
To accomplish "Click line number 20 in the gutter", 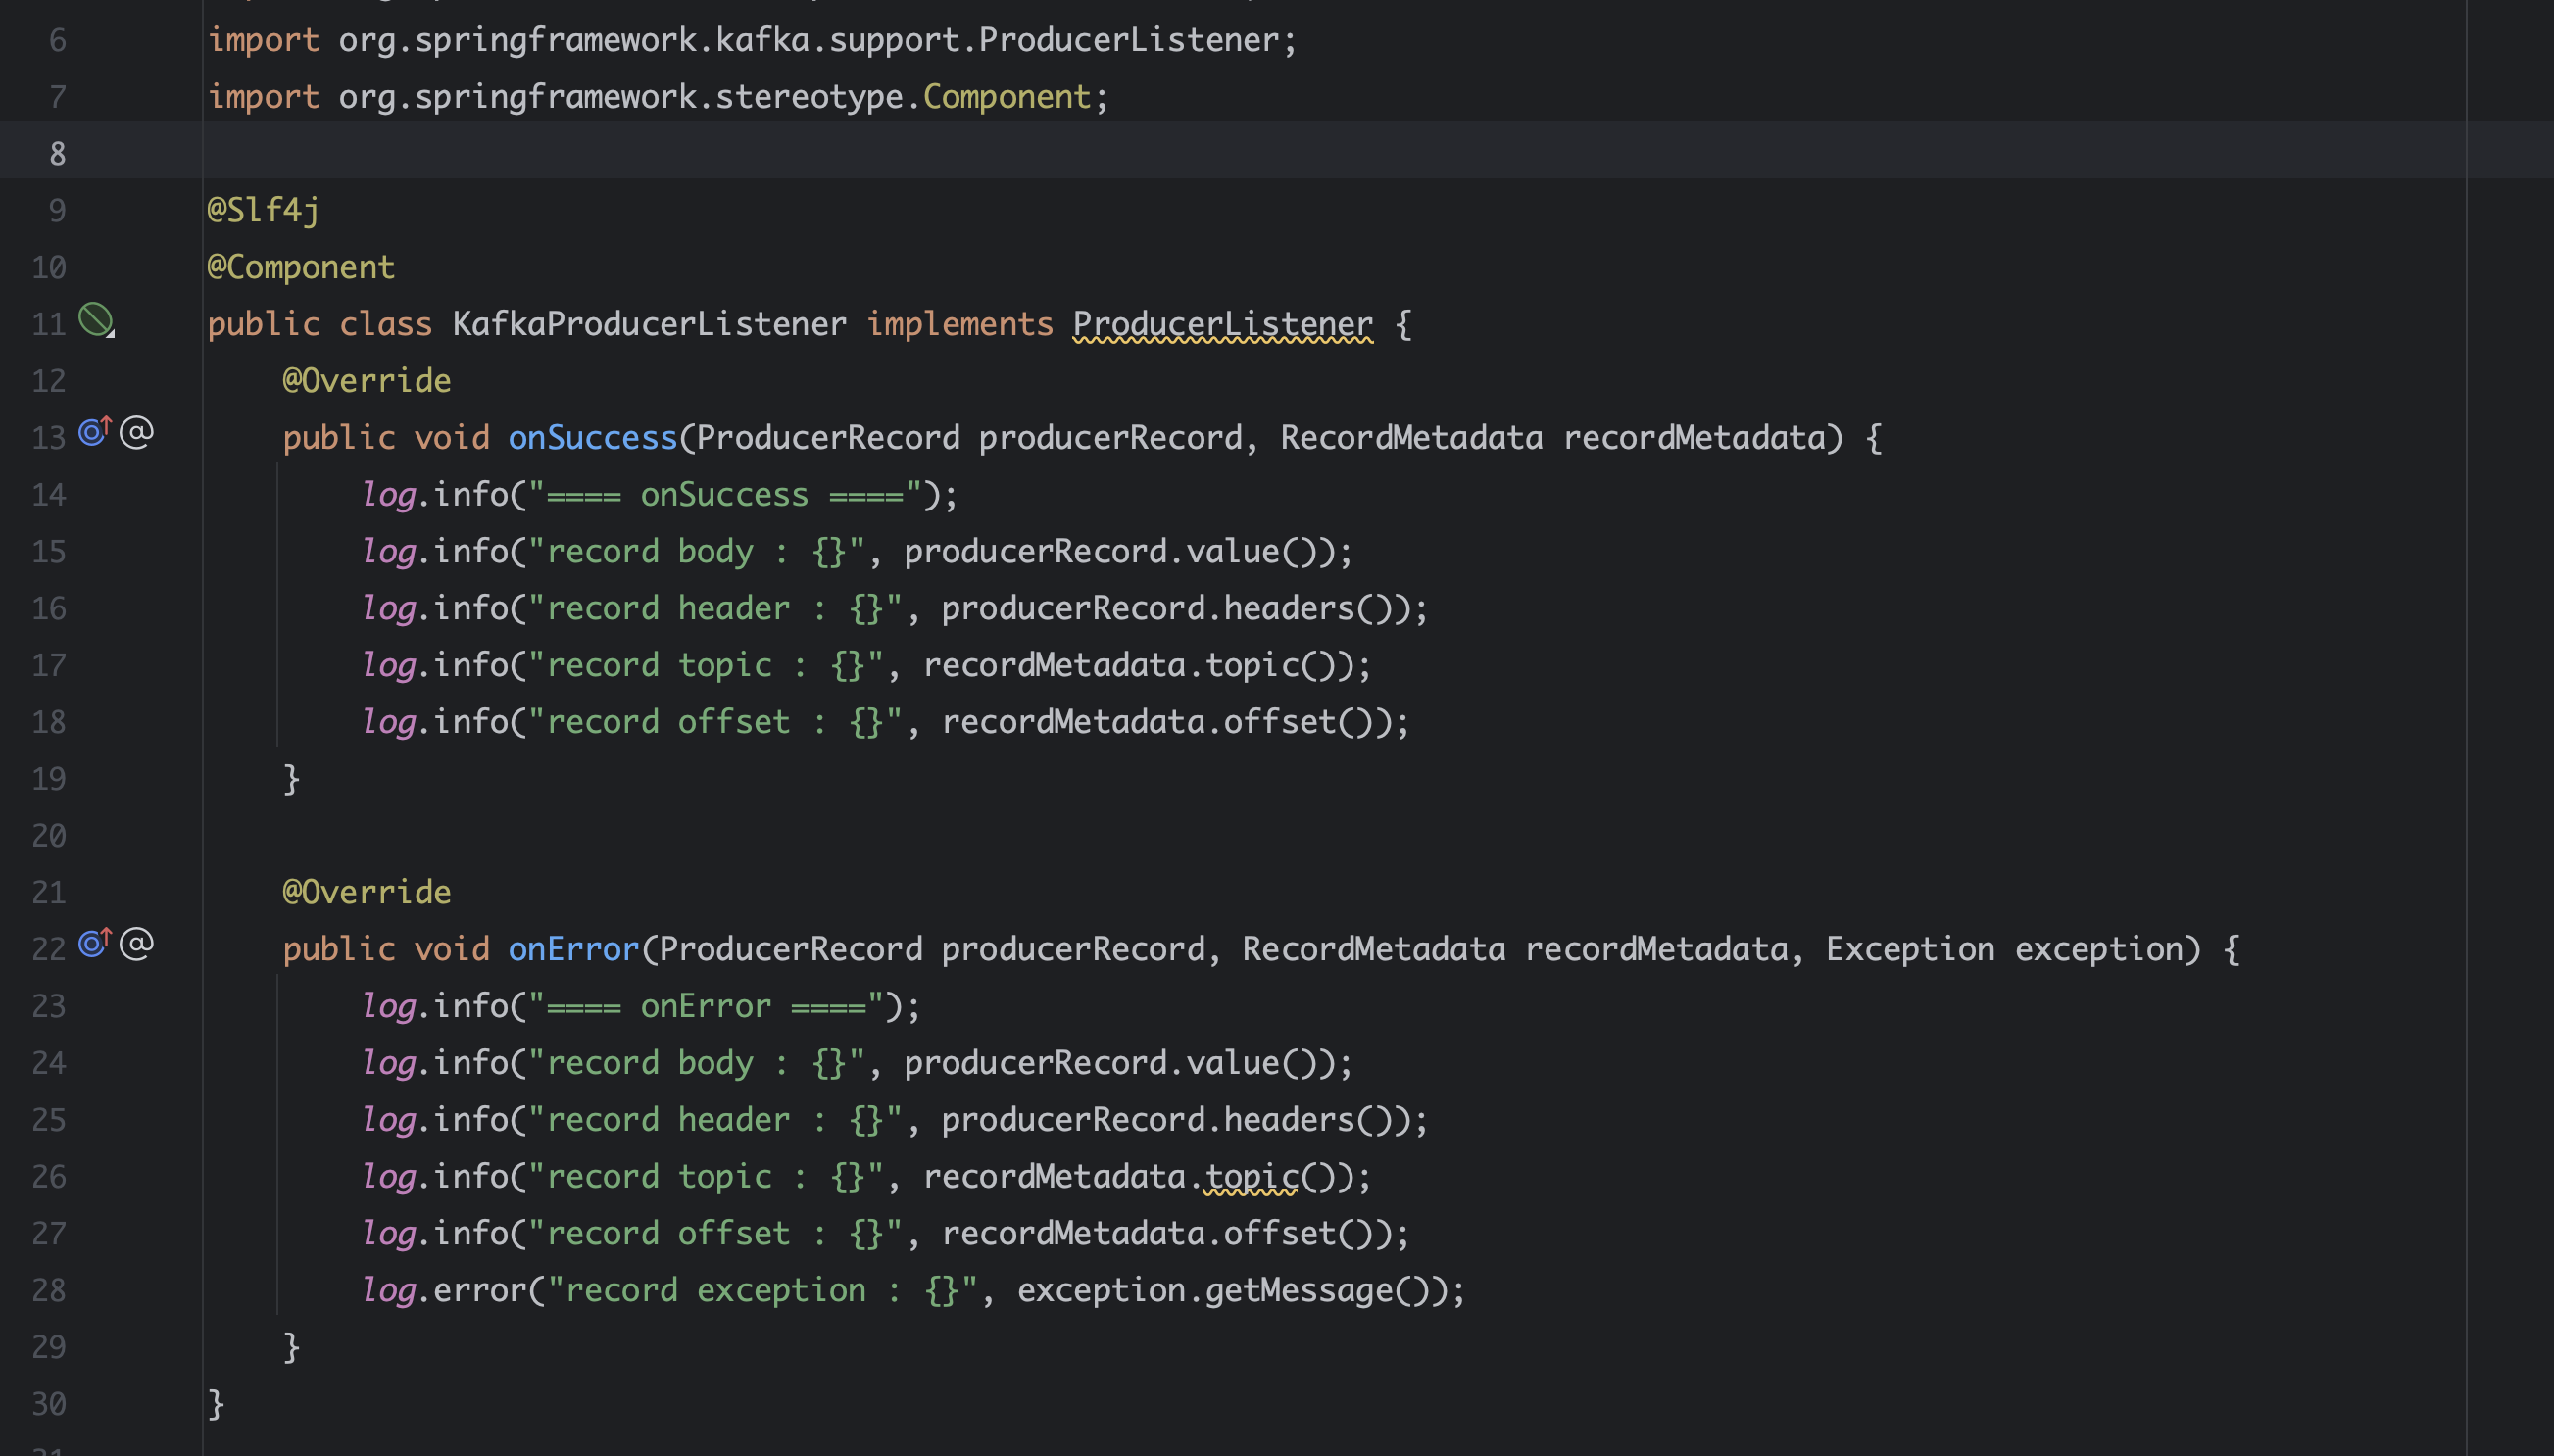I will pyautogui.click(x=49, y=836).
